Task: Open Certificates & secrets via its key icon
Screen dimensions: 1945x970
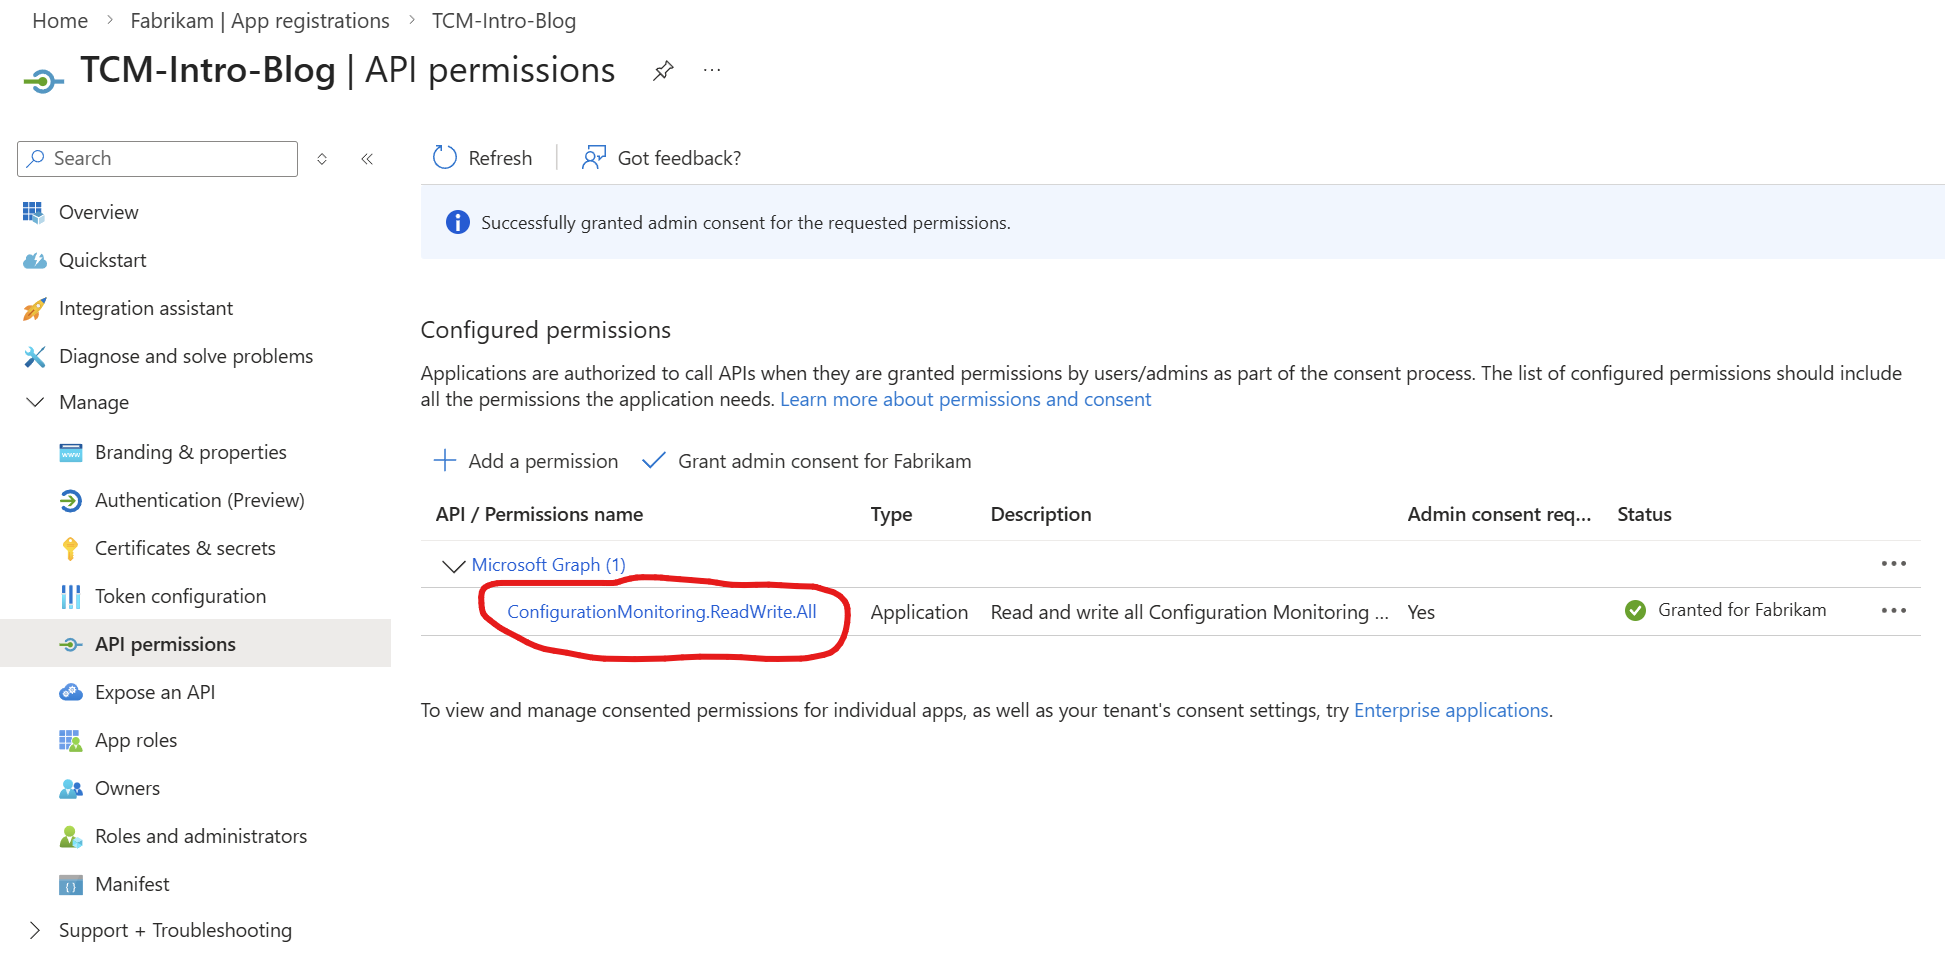Action: 69,548
